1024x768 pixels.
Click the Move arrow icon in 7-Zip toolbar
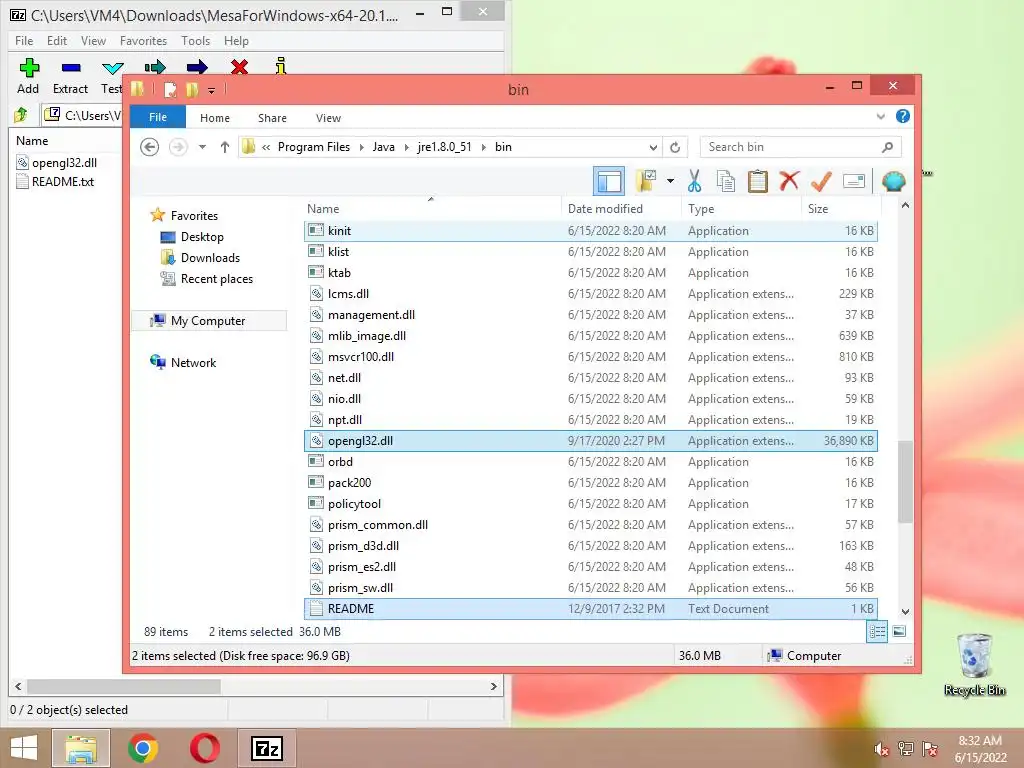pos(197,67)
